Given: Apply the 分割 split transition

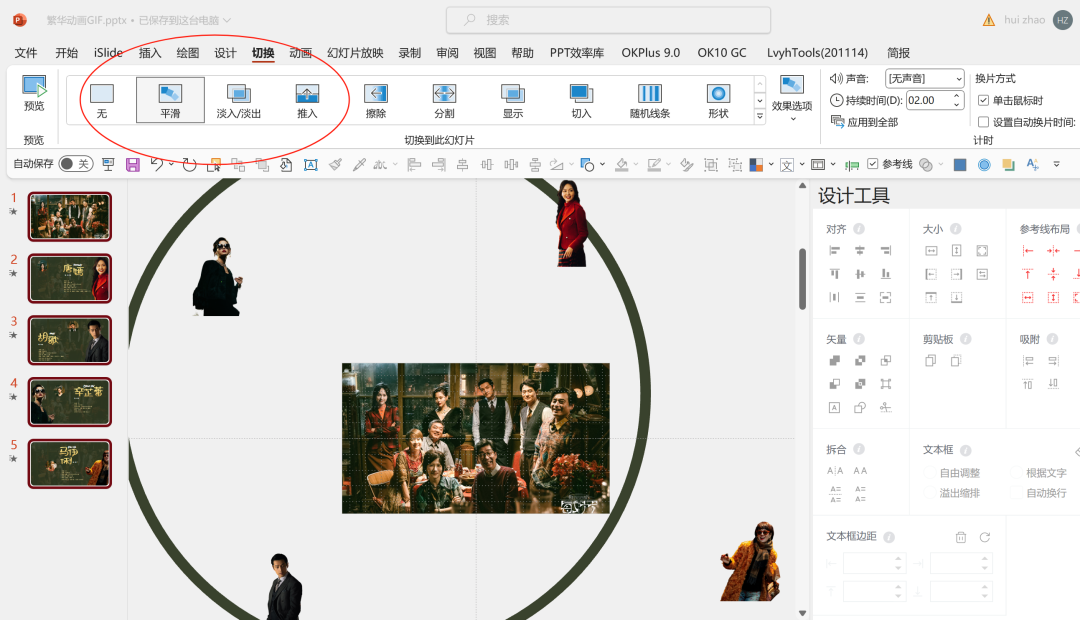Looking at the screenshot, I should [444, 100].
